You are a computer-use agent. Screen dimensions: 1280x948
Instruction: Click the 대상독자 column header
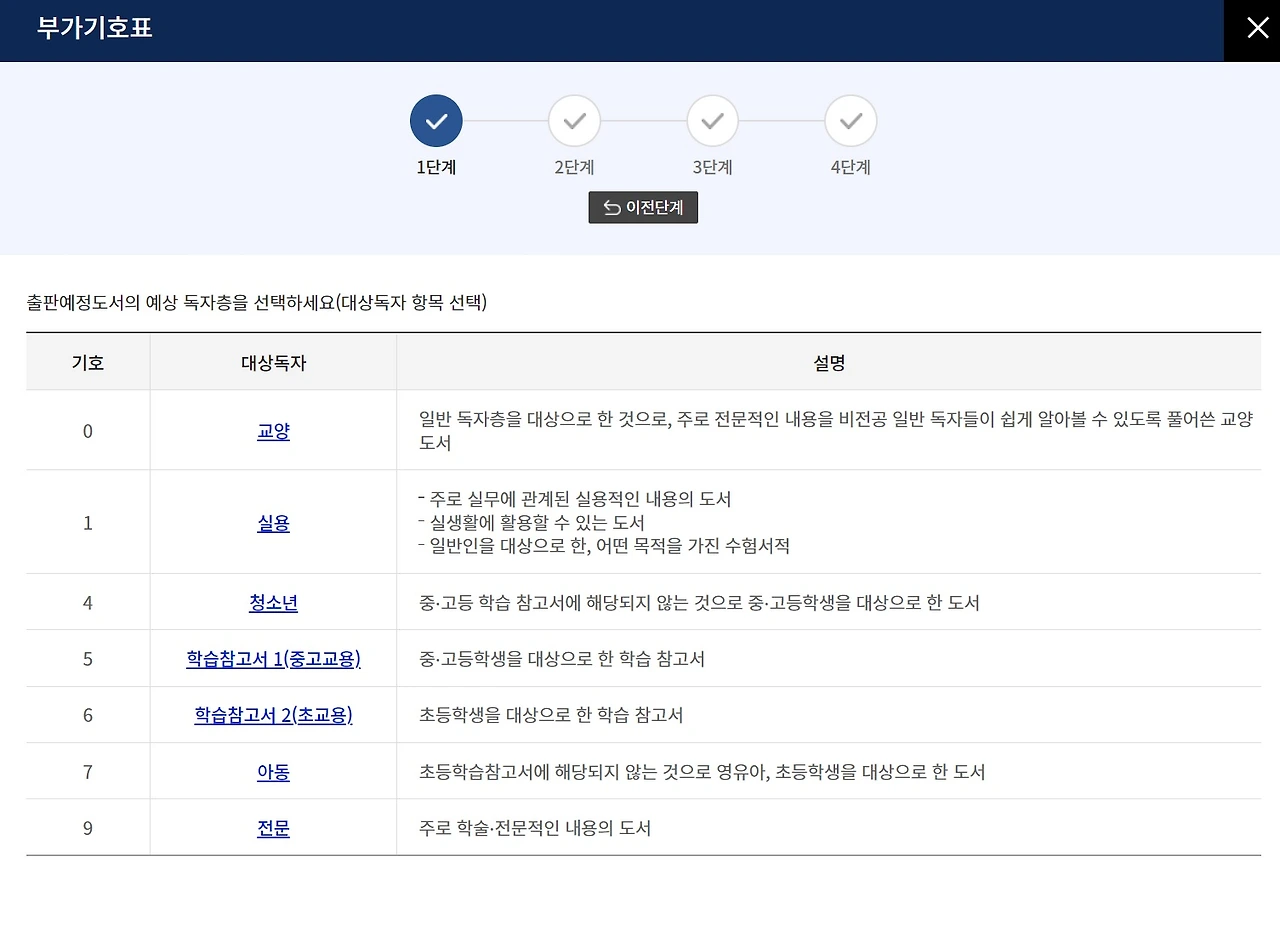point(273,362)
